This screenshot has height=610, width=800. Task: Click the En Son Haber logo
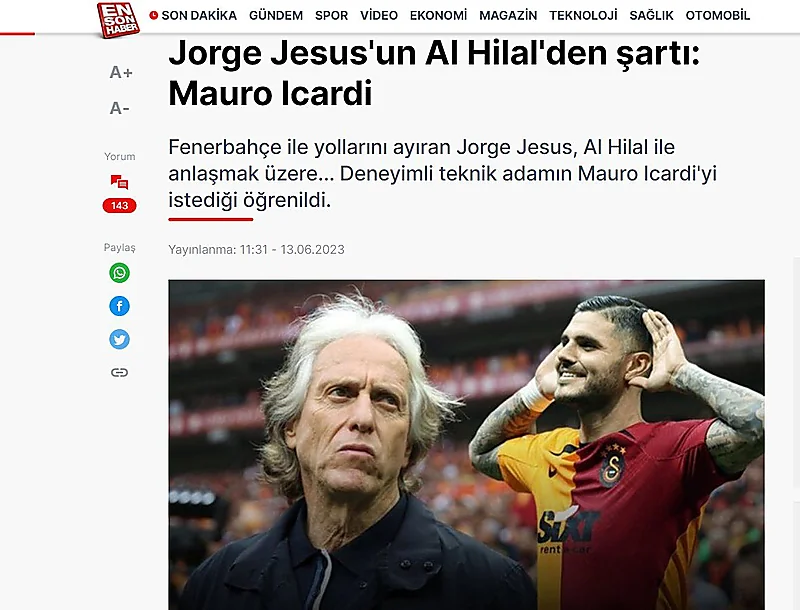pyautogui.click(x=118, y=20)
